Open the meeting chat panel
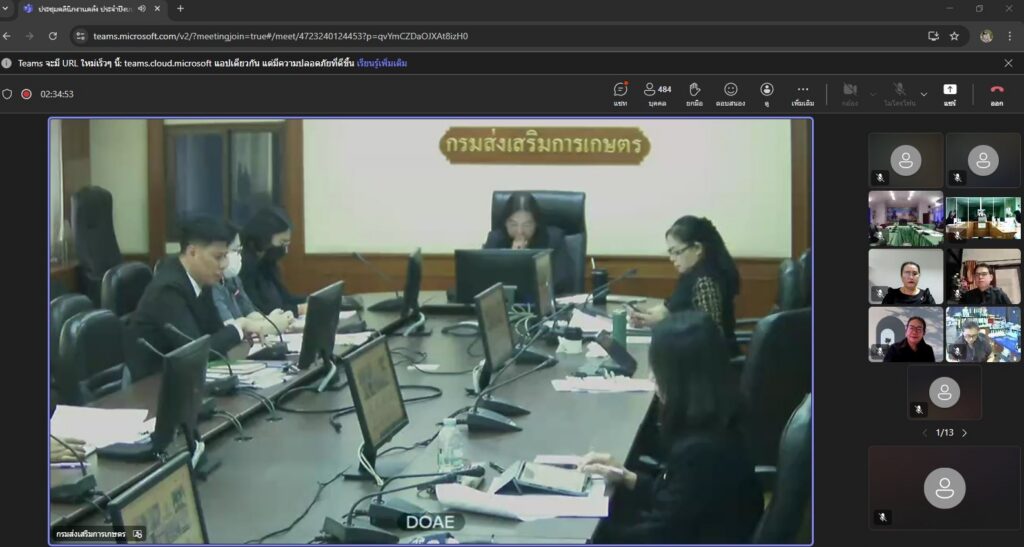This screenshot has width=1024, height=547. tap(620, 93)
